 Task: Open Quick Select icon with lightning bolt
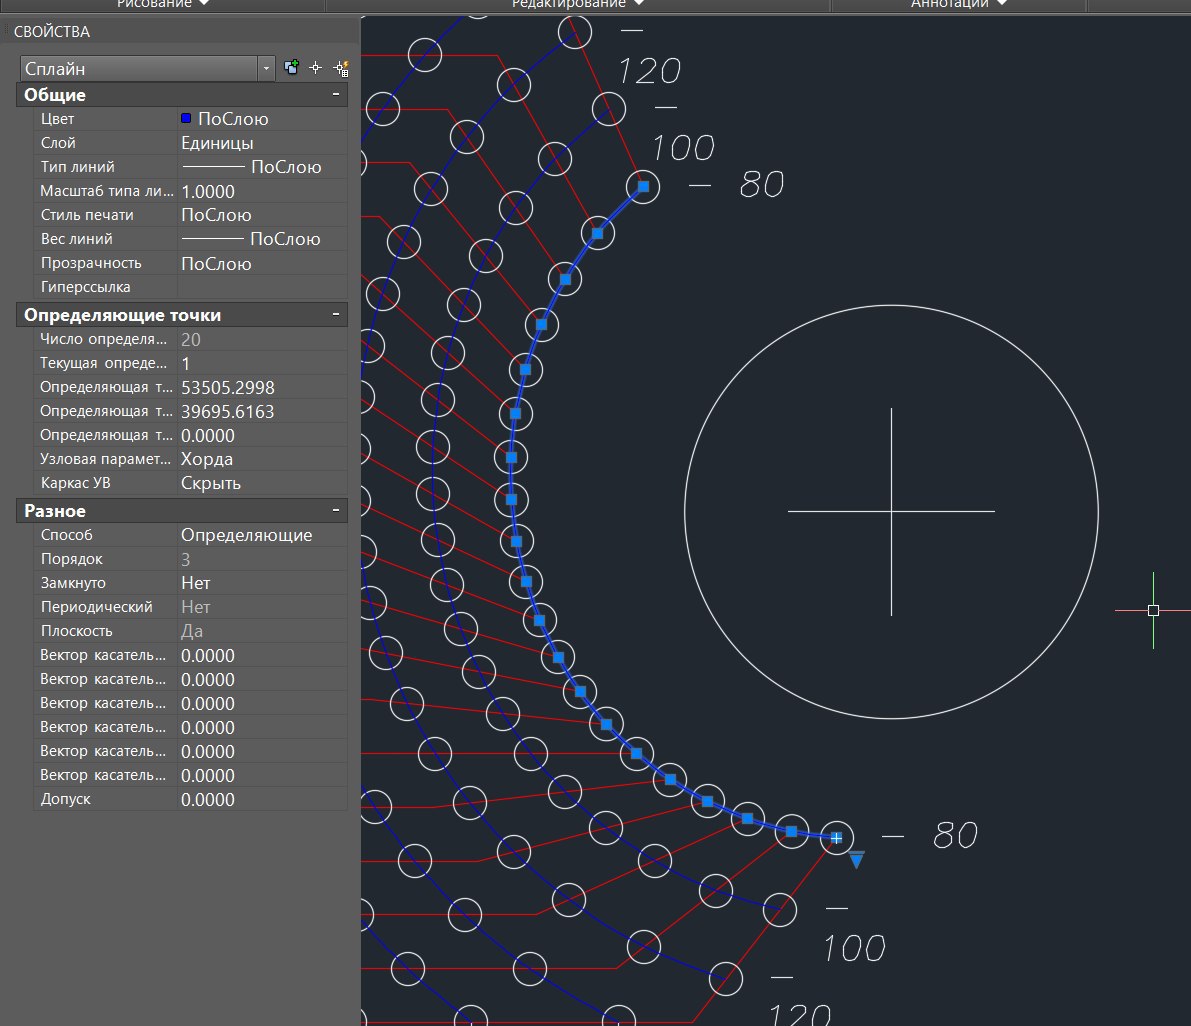pos(341,68)
